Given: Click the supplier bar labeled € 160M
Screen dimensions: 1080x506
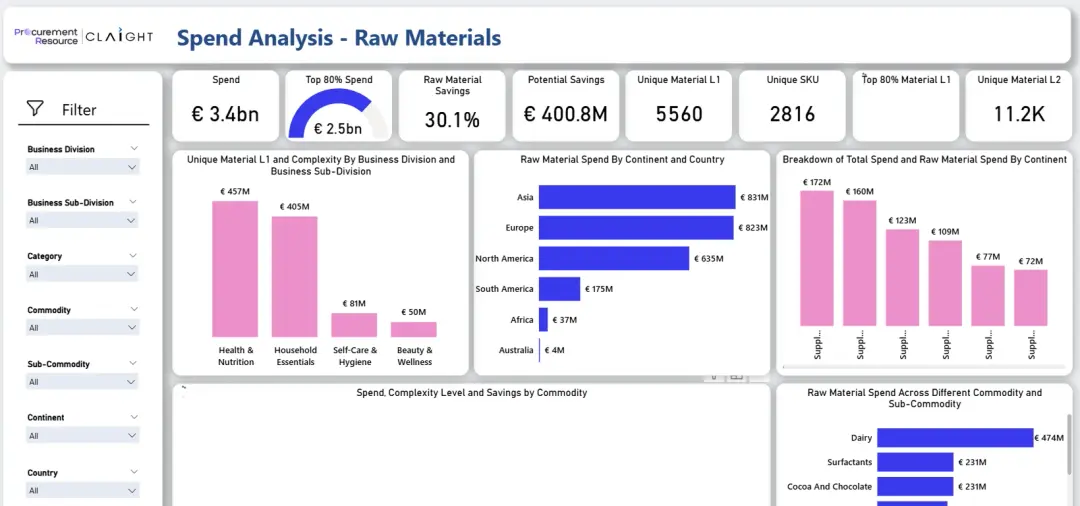Looking at the screenshot, I should click(860, 263).
